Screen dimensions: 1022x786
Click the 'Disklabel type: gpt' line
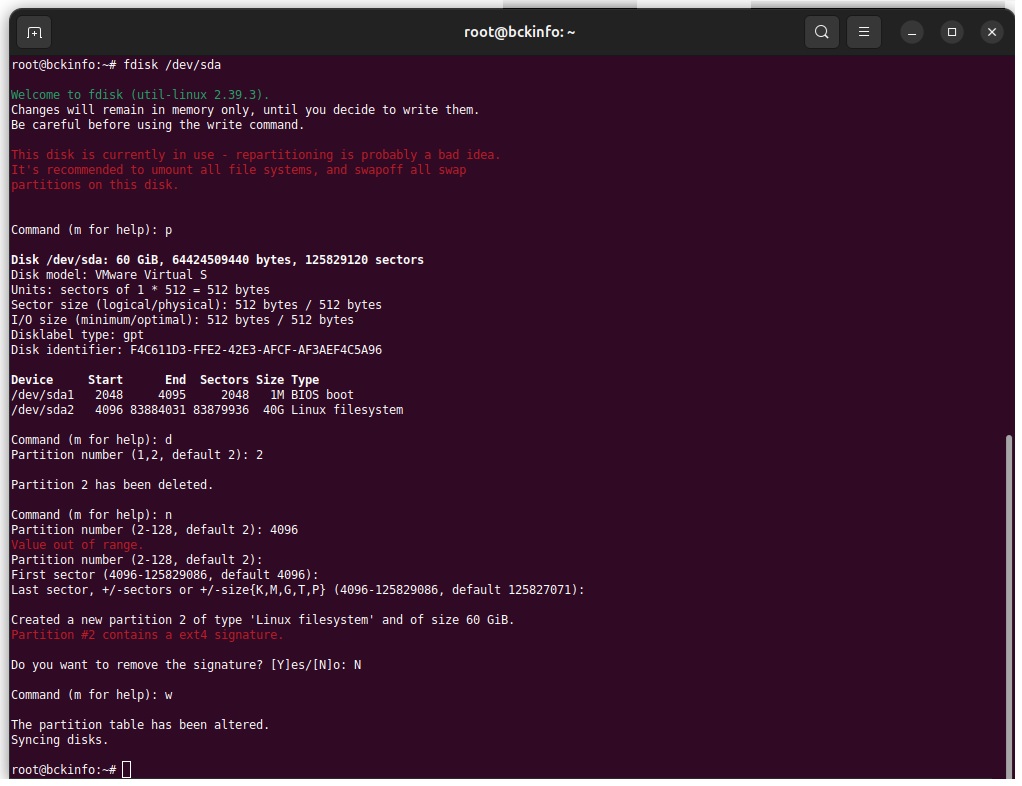pos(78,335)
